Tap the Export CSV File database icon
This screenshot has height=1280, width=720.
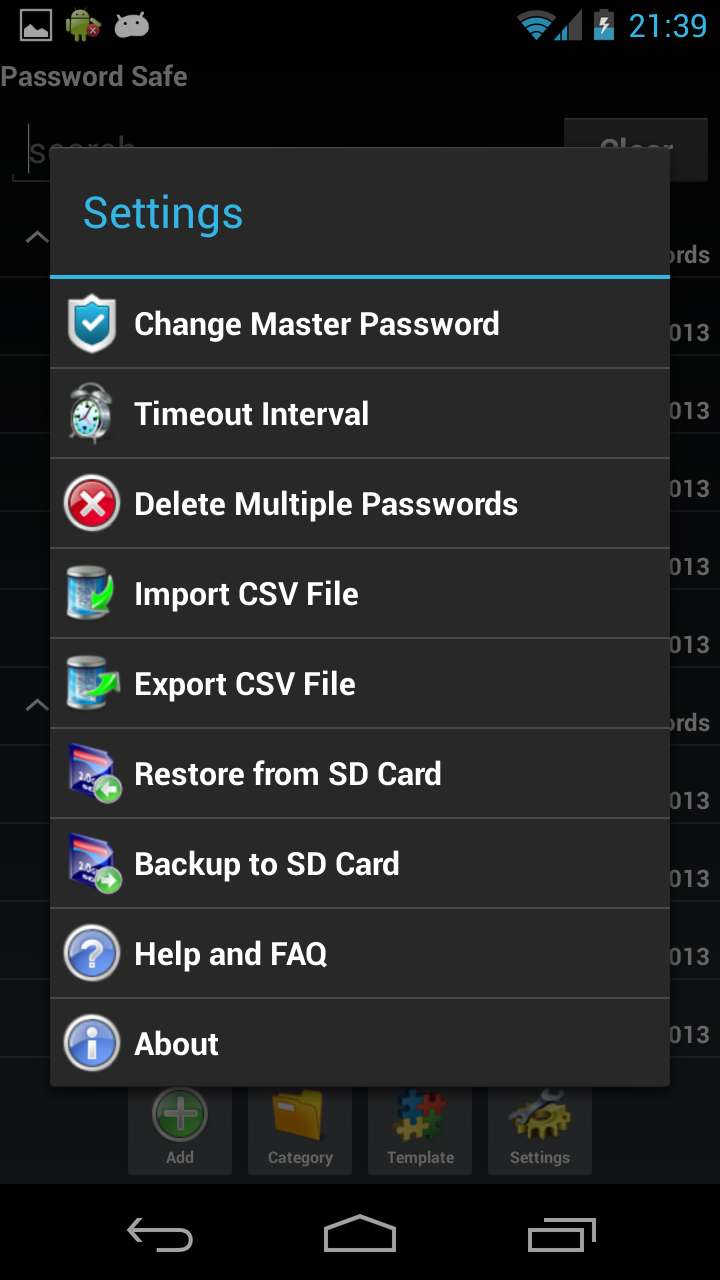91,683
